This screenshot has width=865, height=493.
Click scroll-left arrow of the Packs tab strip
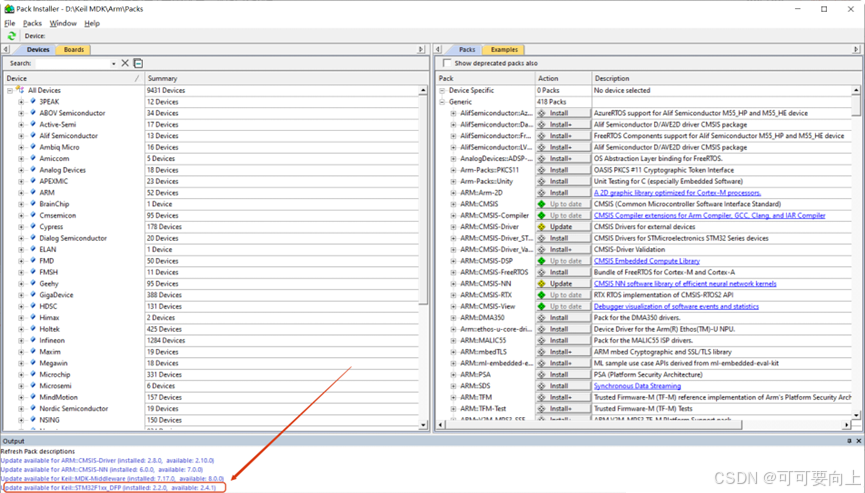[439, 49]
